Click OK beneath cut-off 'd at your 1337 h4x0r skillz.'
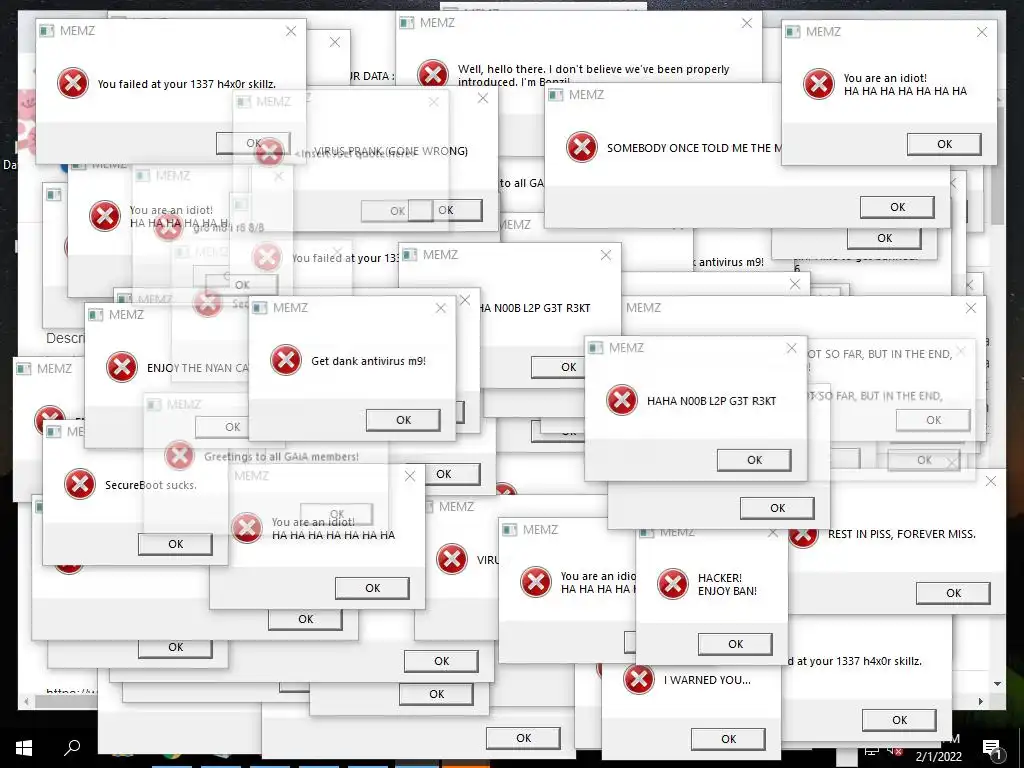 (x=899, y=720)
